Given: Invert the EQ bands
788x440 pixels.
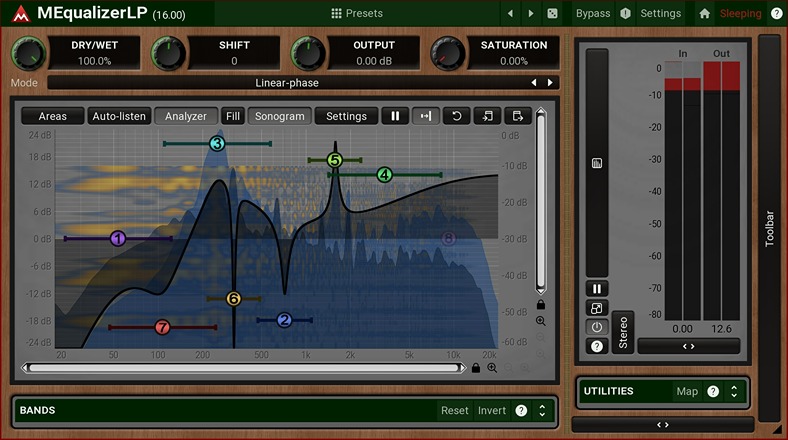Looking at the screenshot, I should click(x=491, y=410).
